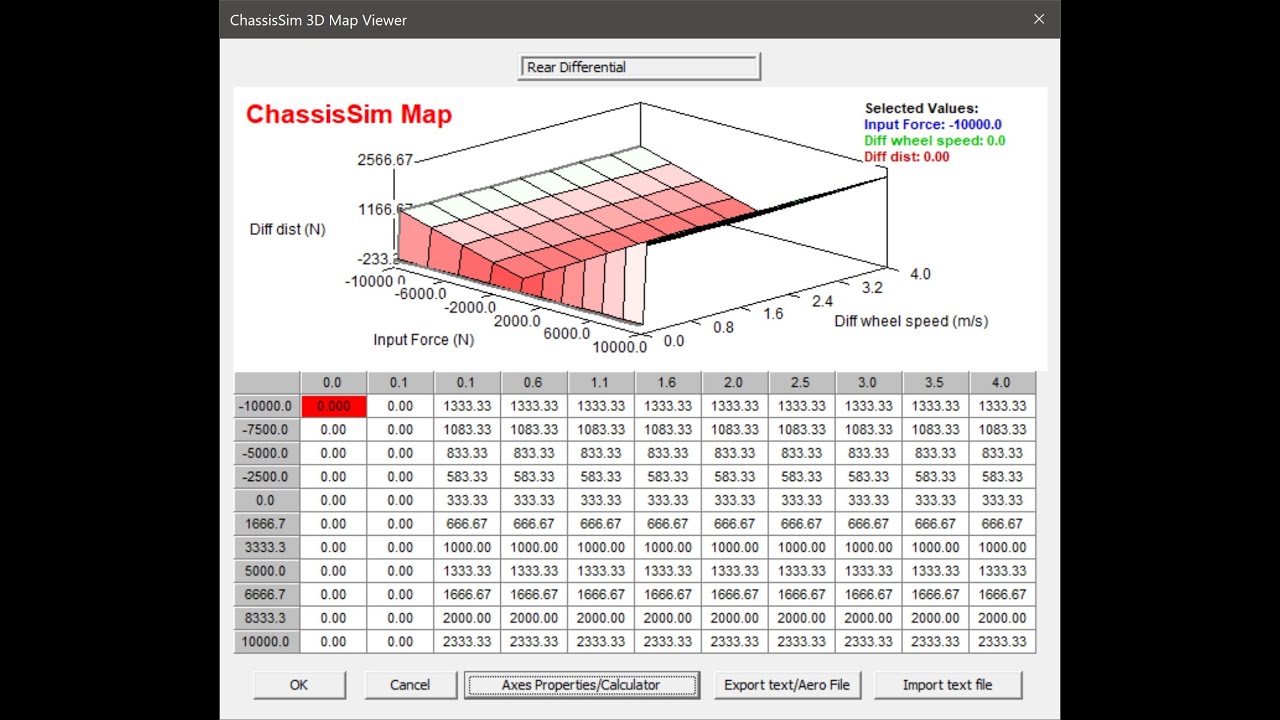
Task: Click the Rear Differential map button
Action: (640, 67)
